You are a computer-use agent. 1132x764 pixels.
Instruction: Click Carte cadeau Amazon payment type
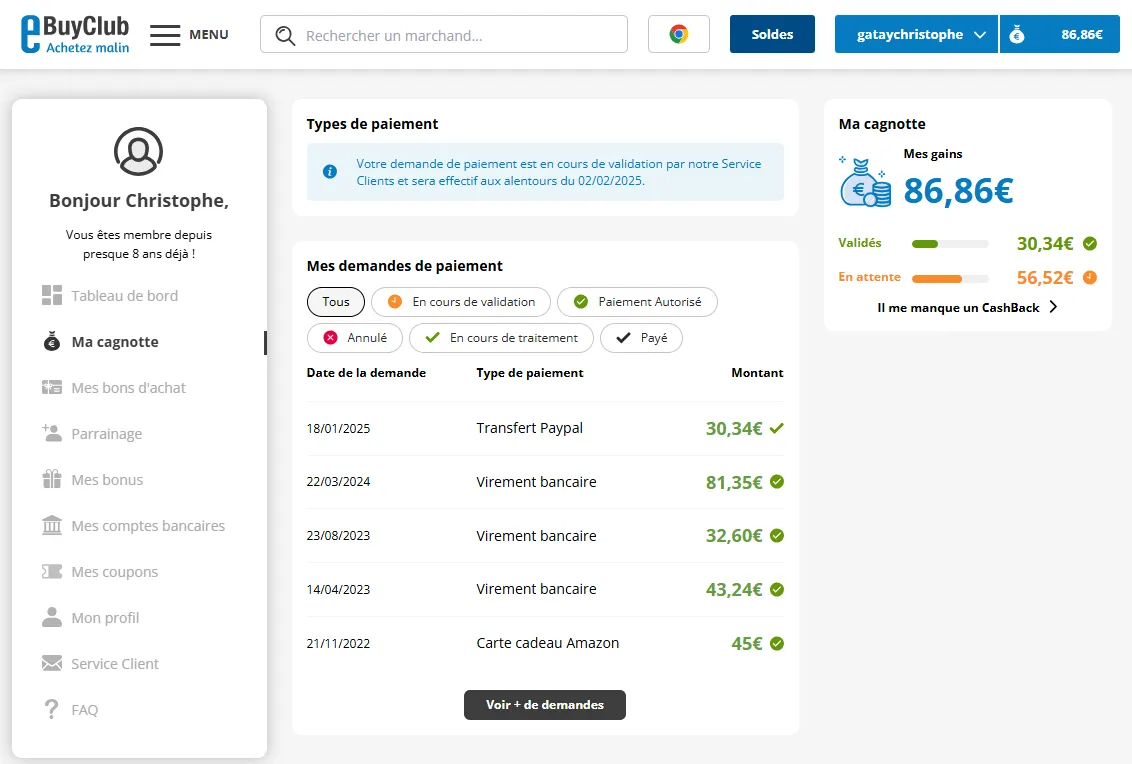click(547, 643)
